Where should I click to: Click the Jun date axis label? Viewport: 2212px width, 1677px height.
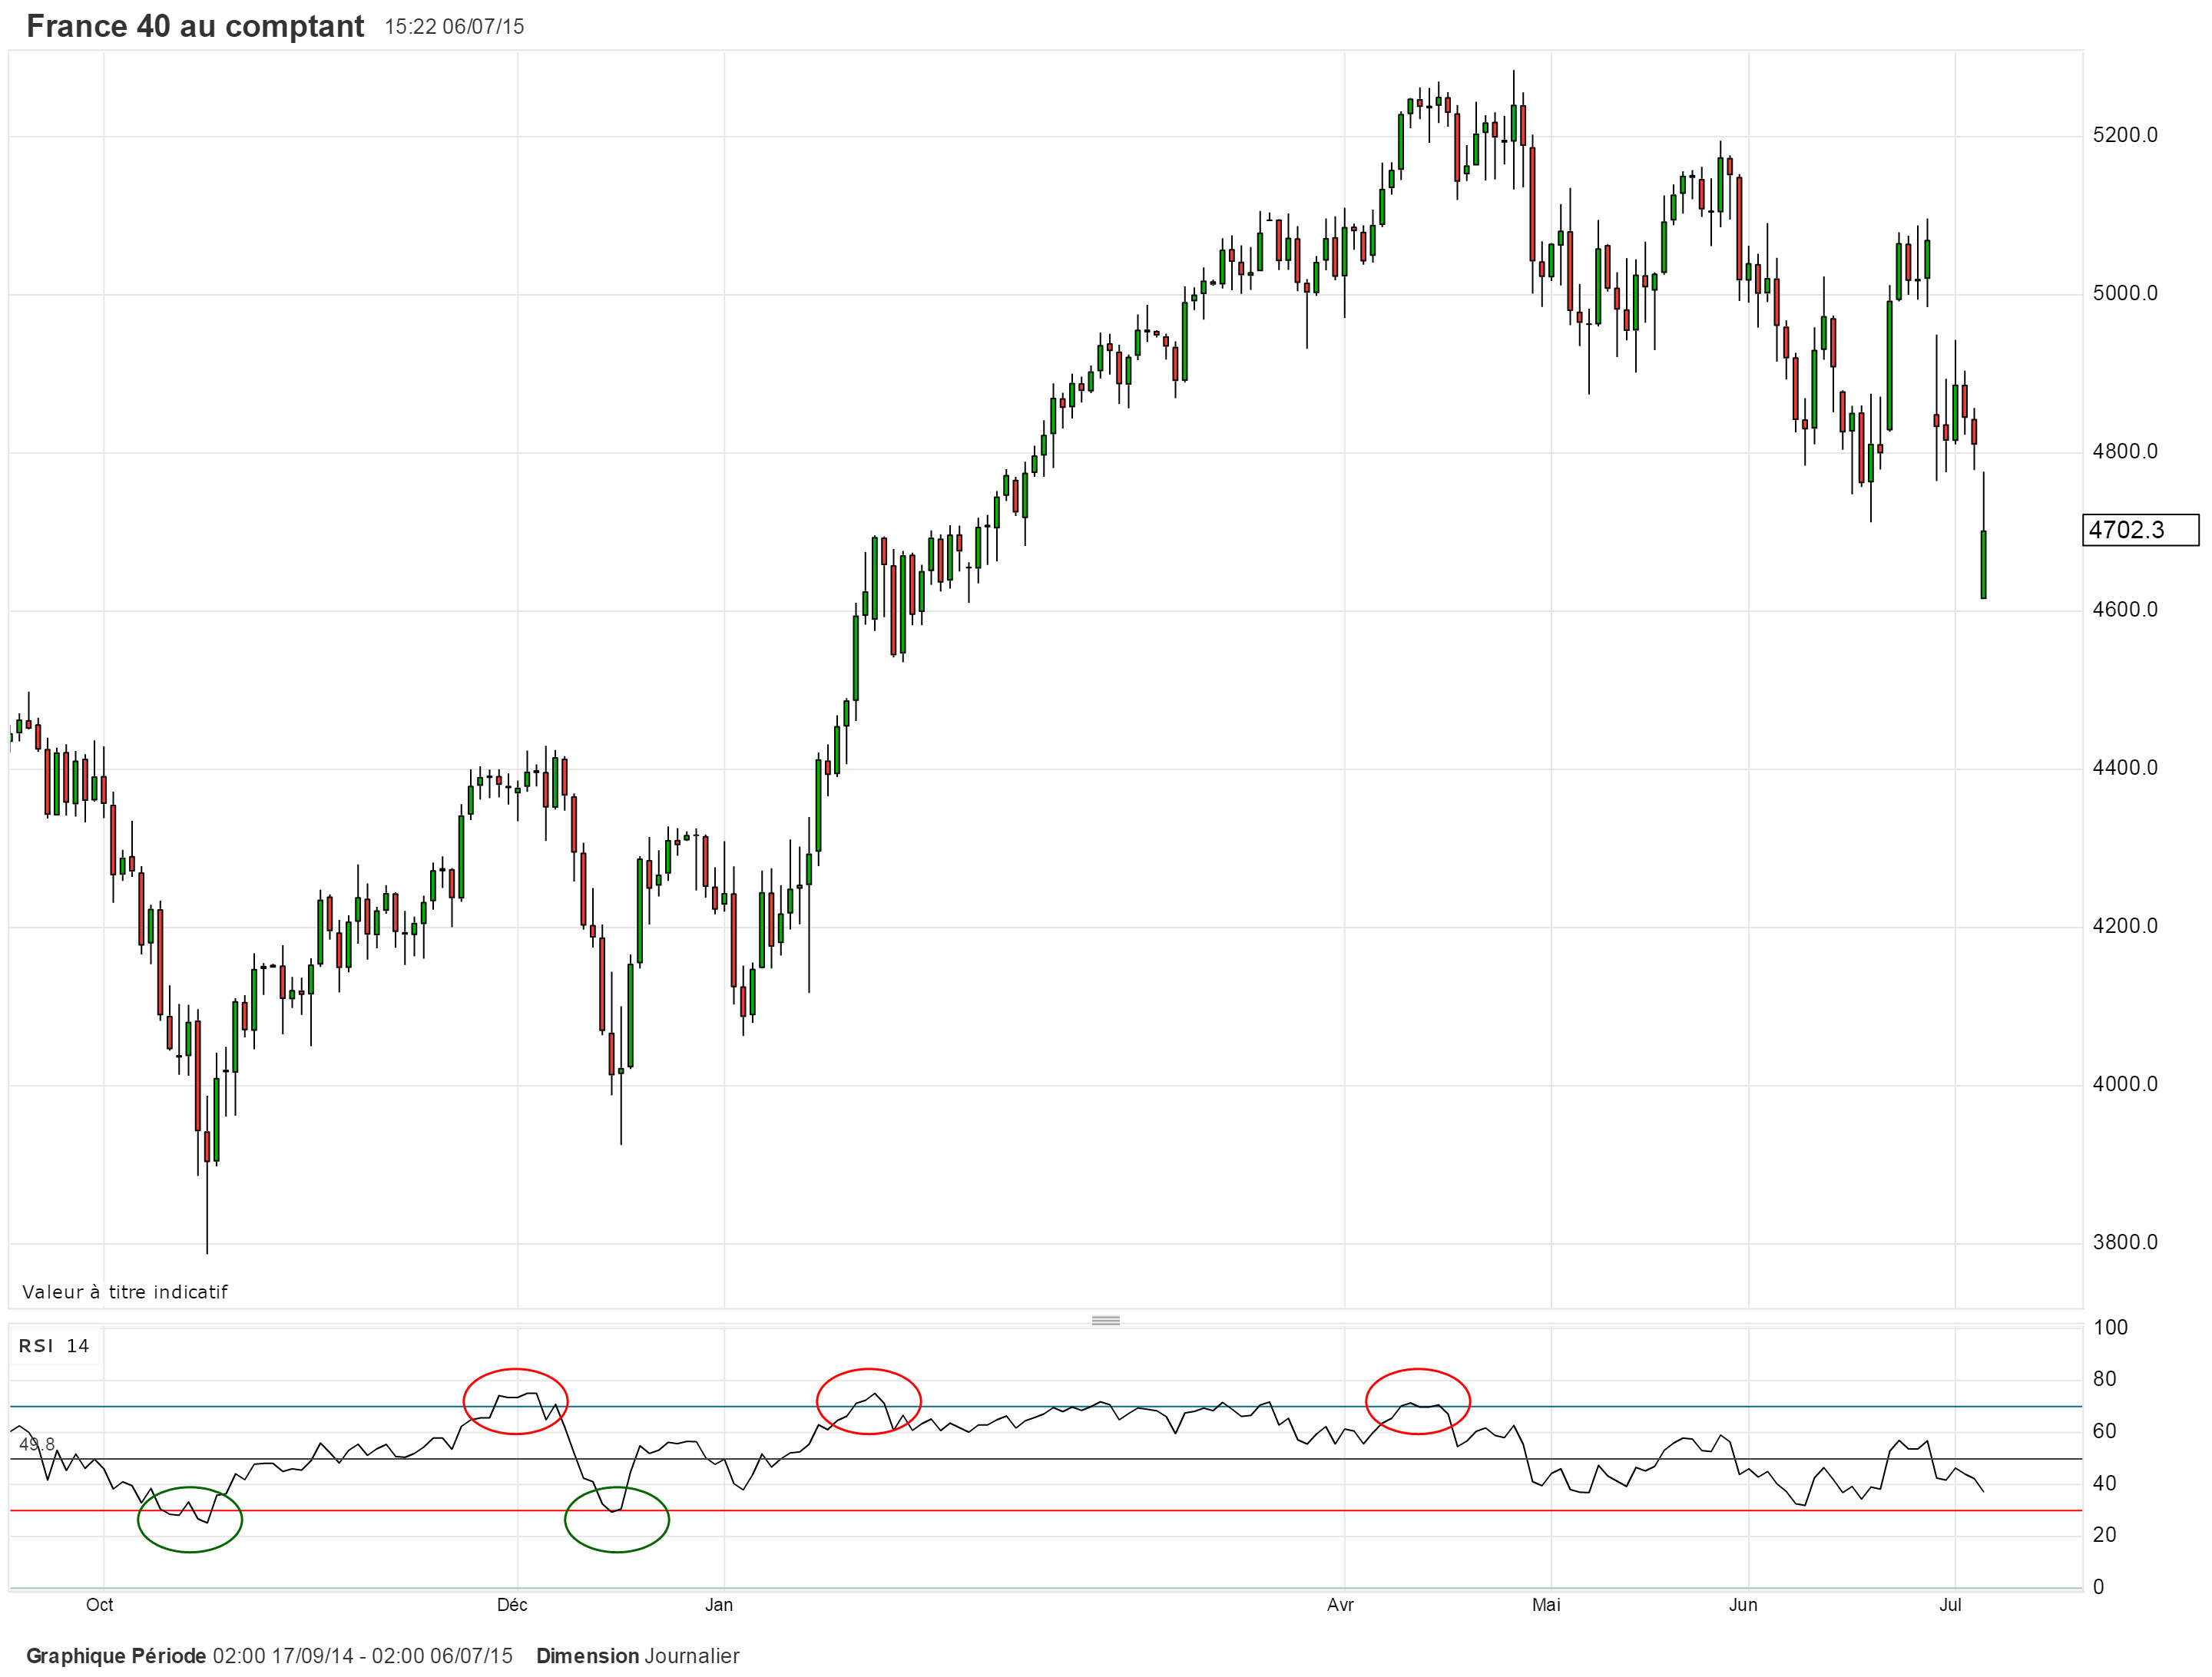[x=1743, y=1605]
